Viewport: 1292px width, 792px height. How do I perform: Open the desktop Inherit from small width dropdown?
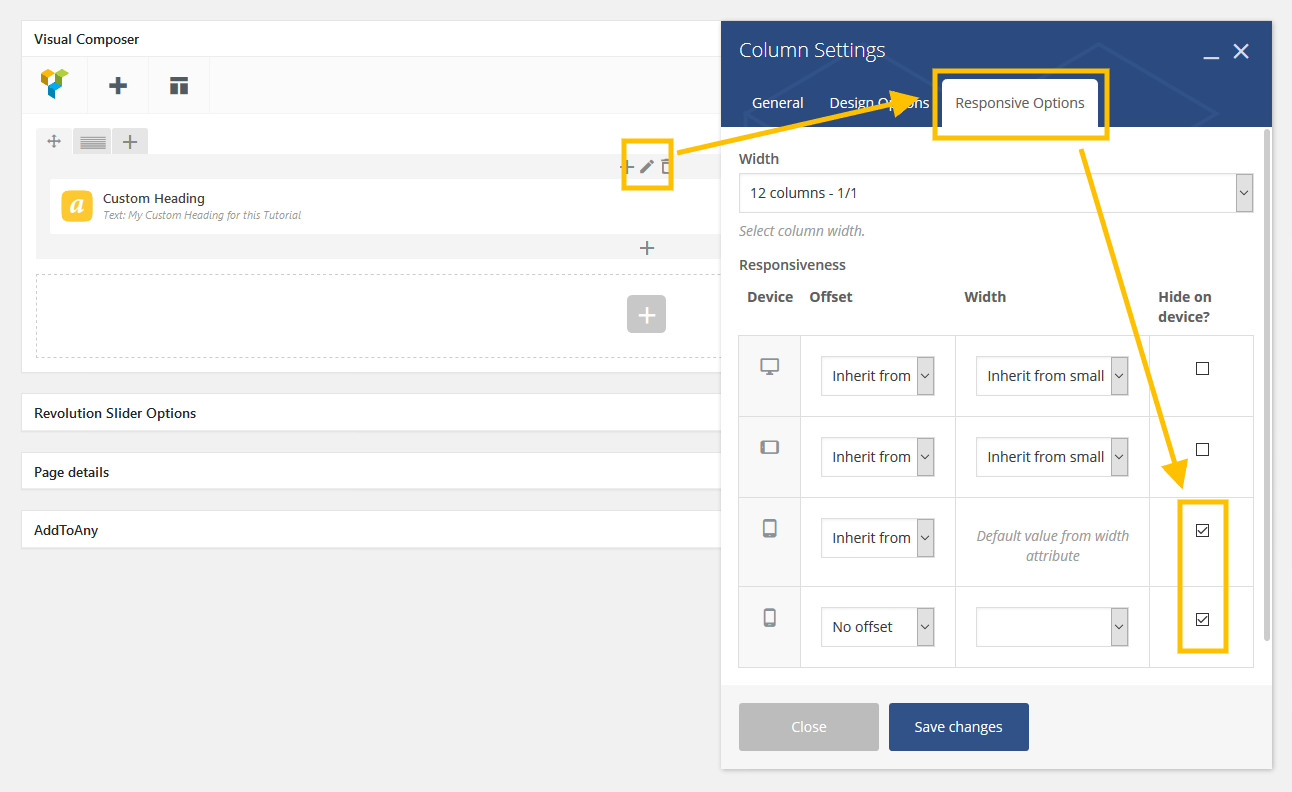click(1051, 376)
